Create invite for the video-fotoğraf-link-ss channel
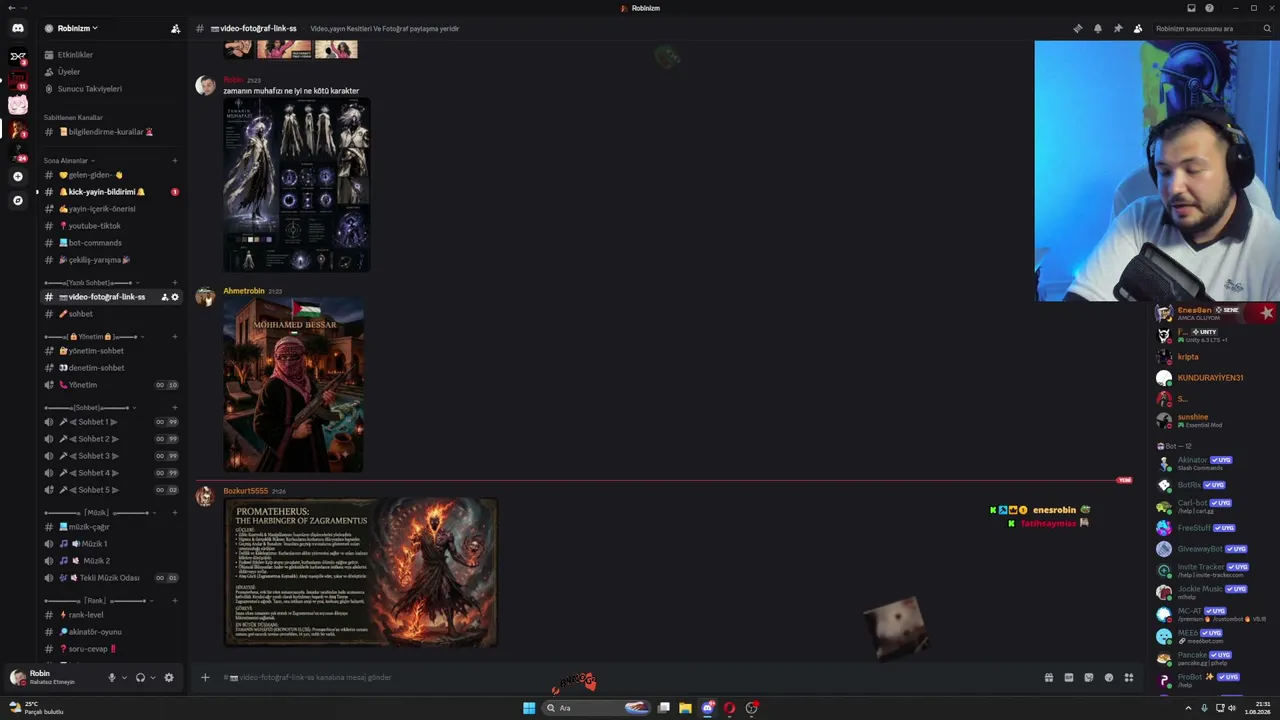 pyautogui.click(x=165, y=297)
